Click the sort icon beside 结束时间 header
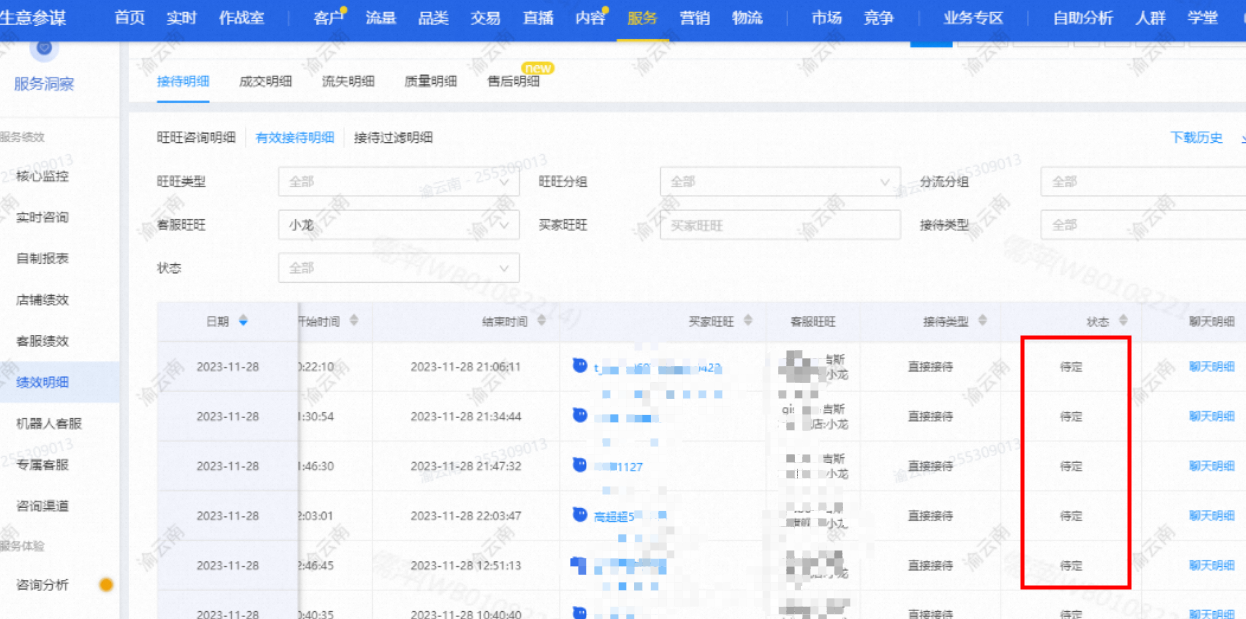1246x619 pixels. coord(541,321)
